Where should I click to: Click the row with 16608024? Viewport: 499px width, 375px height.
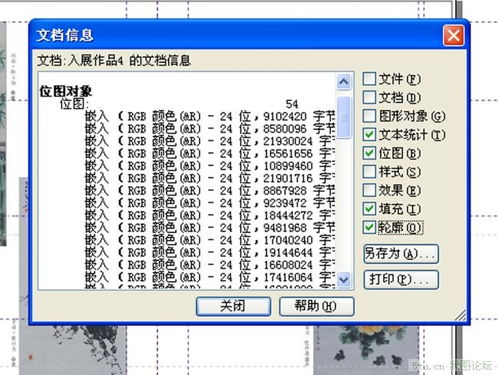click(210, 265)
